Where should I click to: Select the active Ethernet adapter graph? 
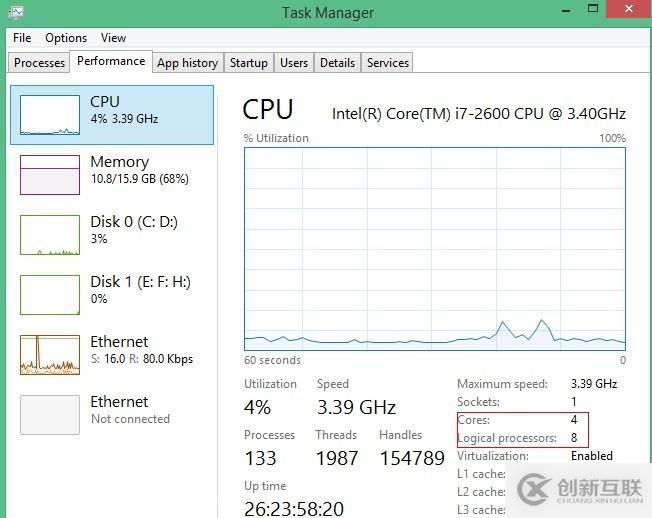pos(50,355)
